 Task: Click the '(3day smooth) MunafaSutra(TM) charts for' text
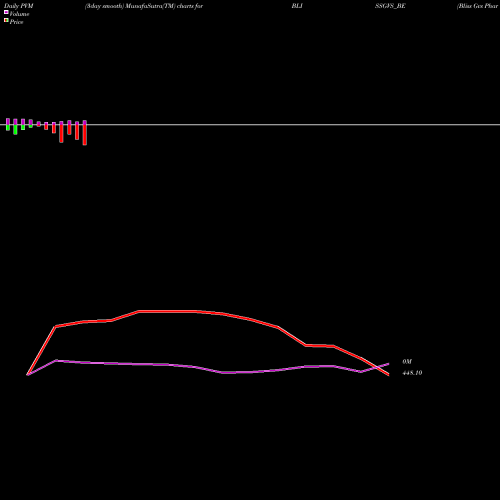coord(144,6)
